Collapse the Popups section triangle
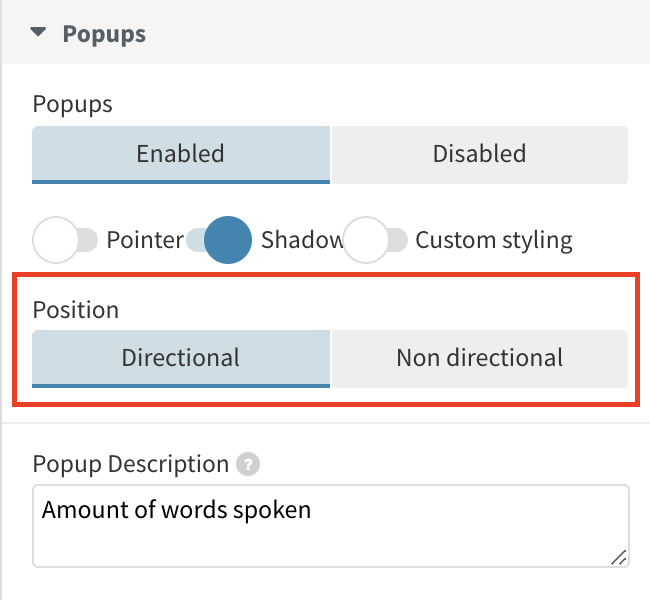This screenshot has height=600, width=650. [38, 32]
